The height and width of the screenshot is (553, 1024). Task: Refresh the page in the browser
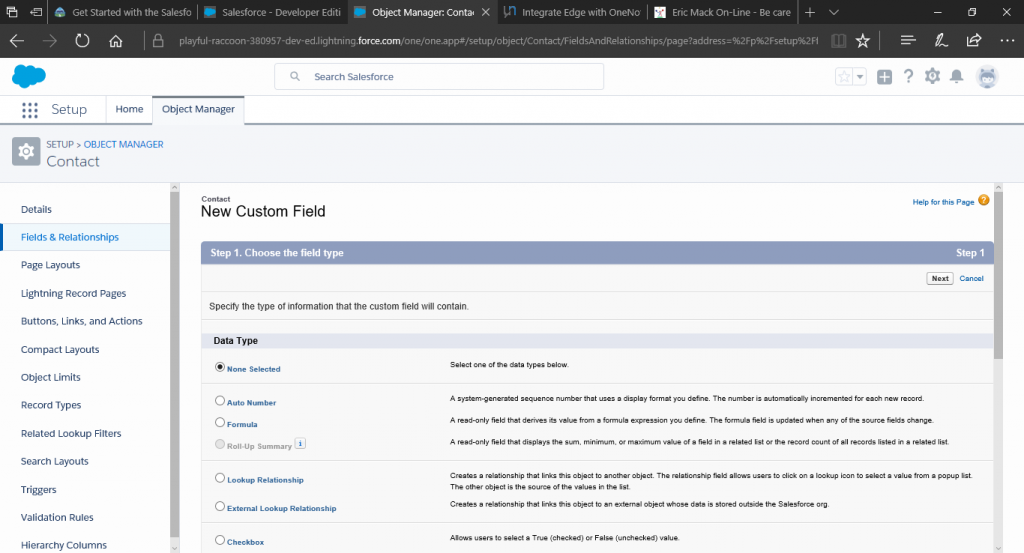pyautogui.click(x=82, y=41)
